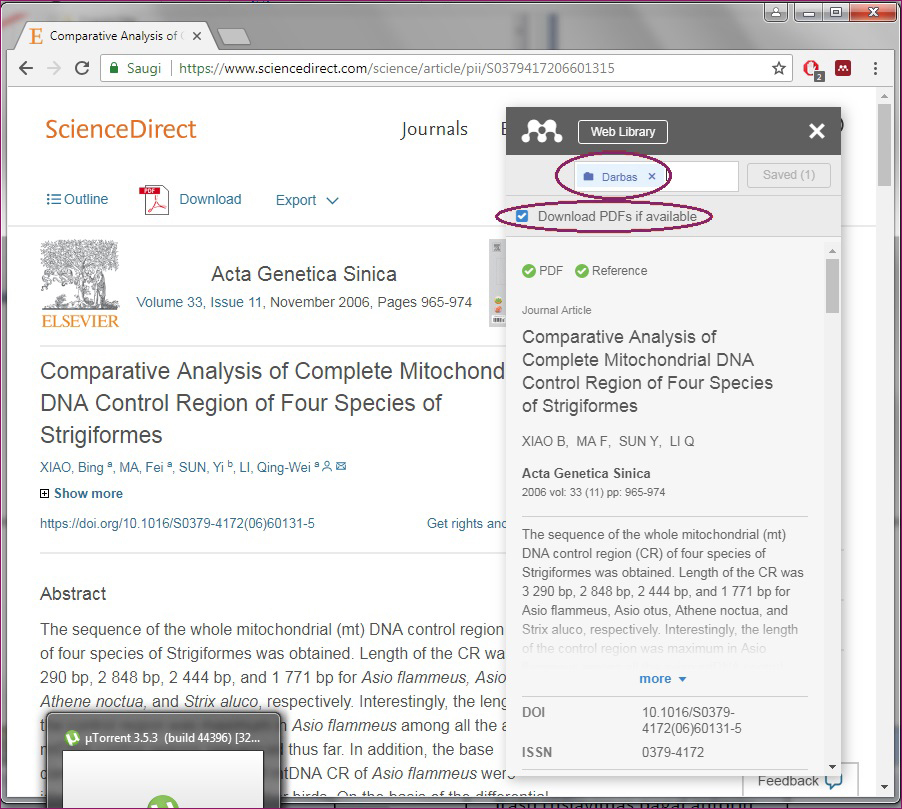
Task: Click the Mendeley panel vertical scrollbar
Action: tap(832, 285)
